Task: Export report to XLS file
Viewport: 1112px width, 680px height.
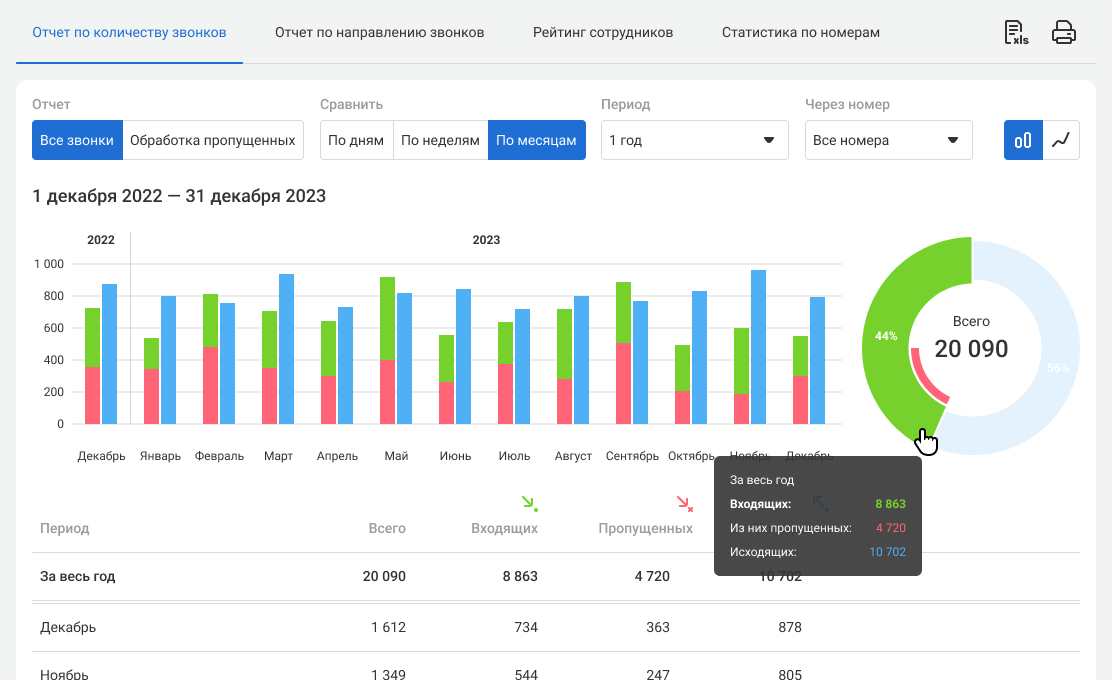Action: click(x=1016, y=33)
